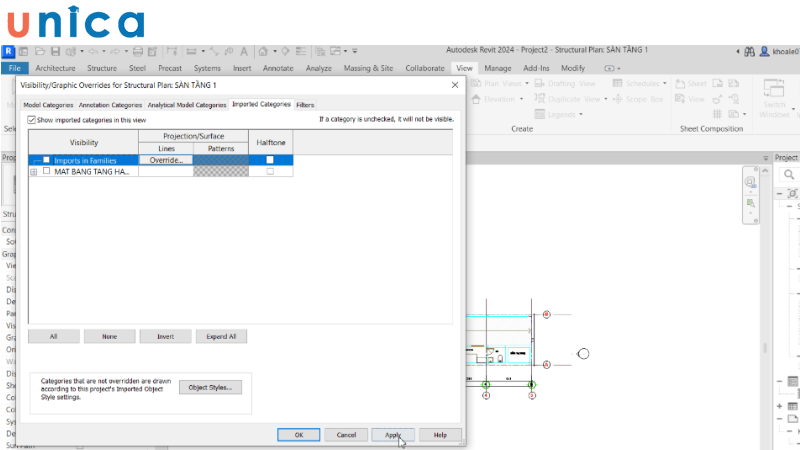The image size is (800, 450).
Task: Click the binoculars search icon in title bar
Action: click(749, 51)
